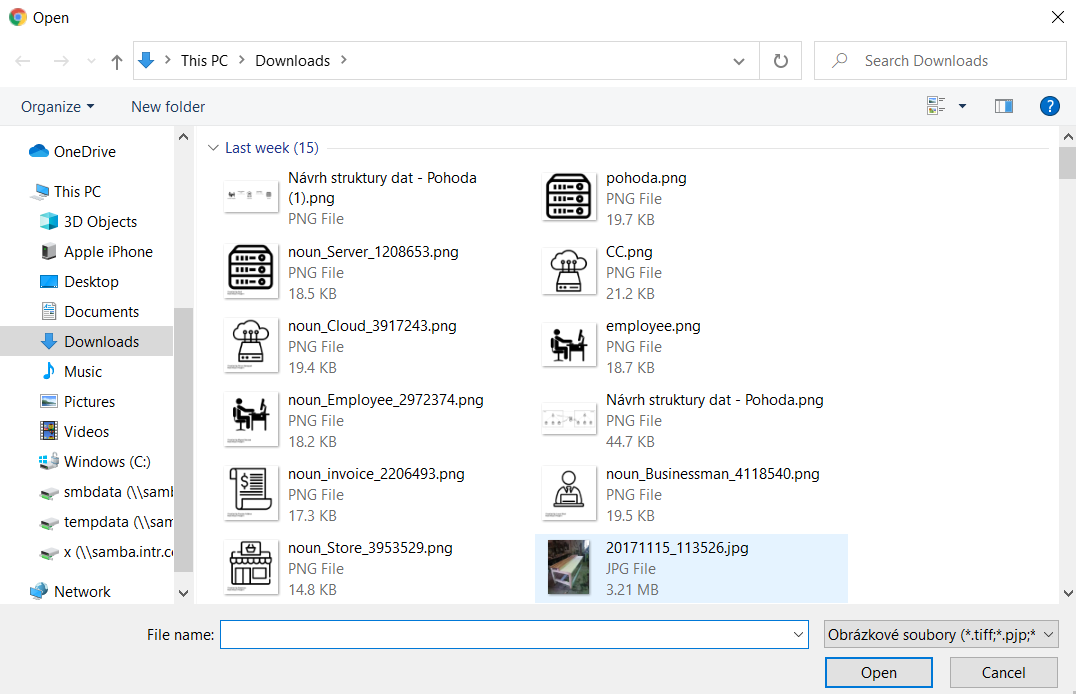Screen dimensions: 1076x694
Task: Open the file type filter dropdown
Action: pos(941,634)
